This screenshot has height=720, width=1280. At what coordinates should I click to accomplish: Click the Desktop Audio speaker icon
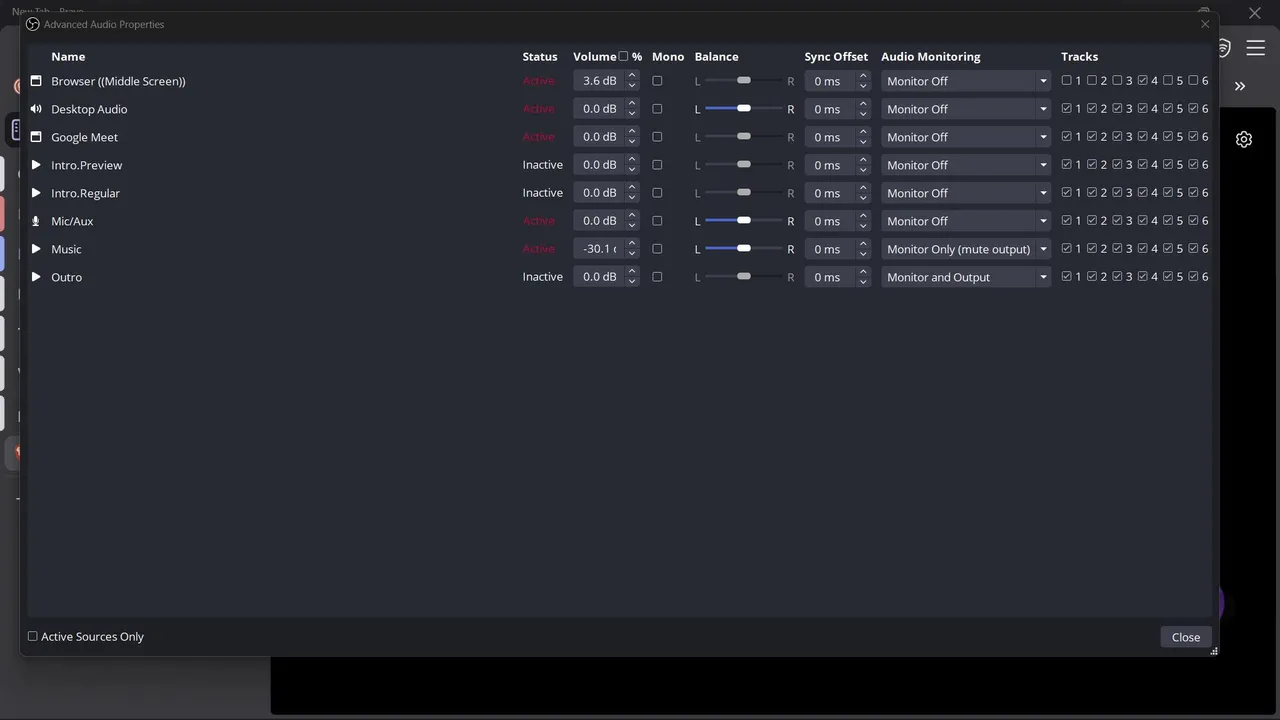point(36,109)
